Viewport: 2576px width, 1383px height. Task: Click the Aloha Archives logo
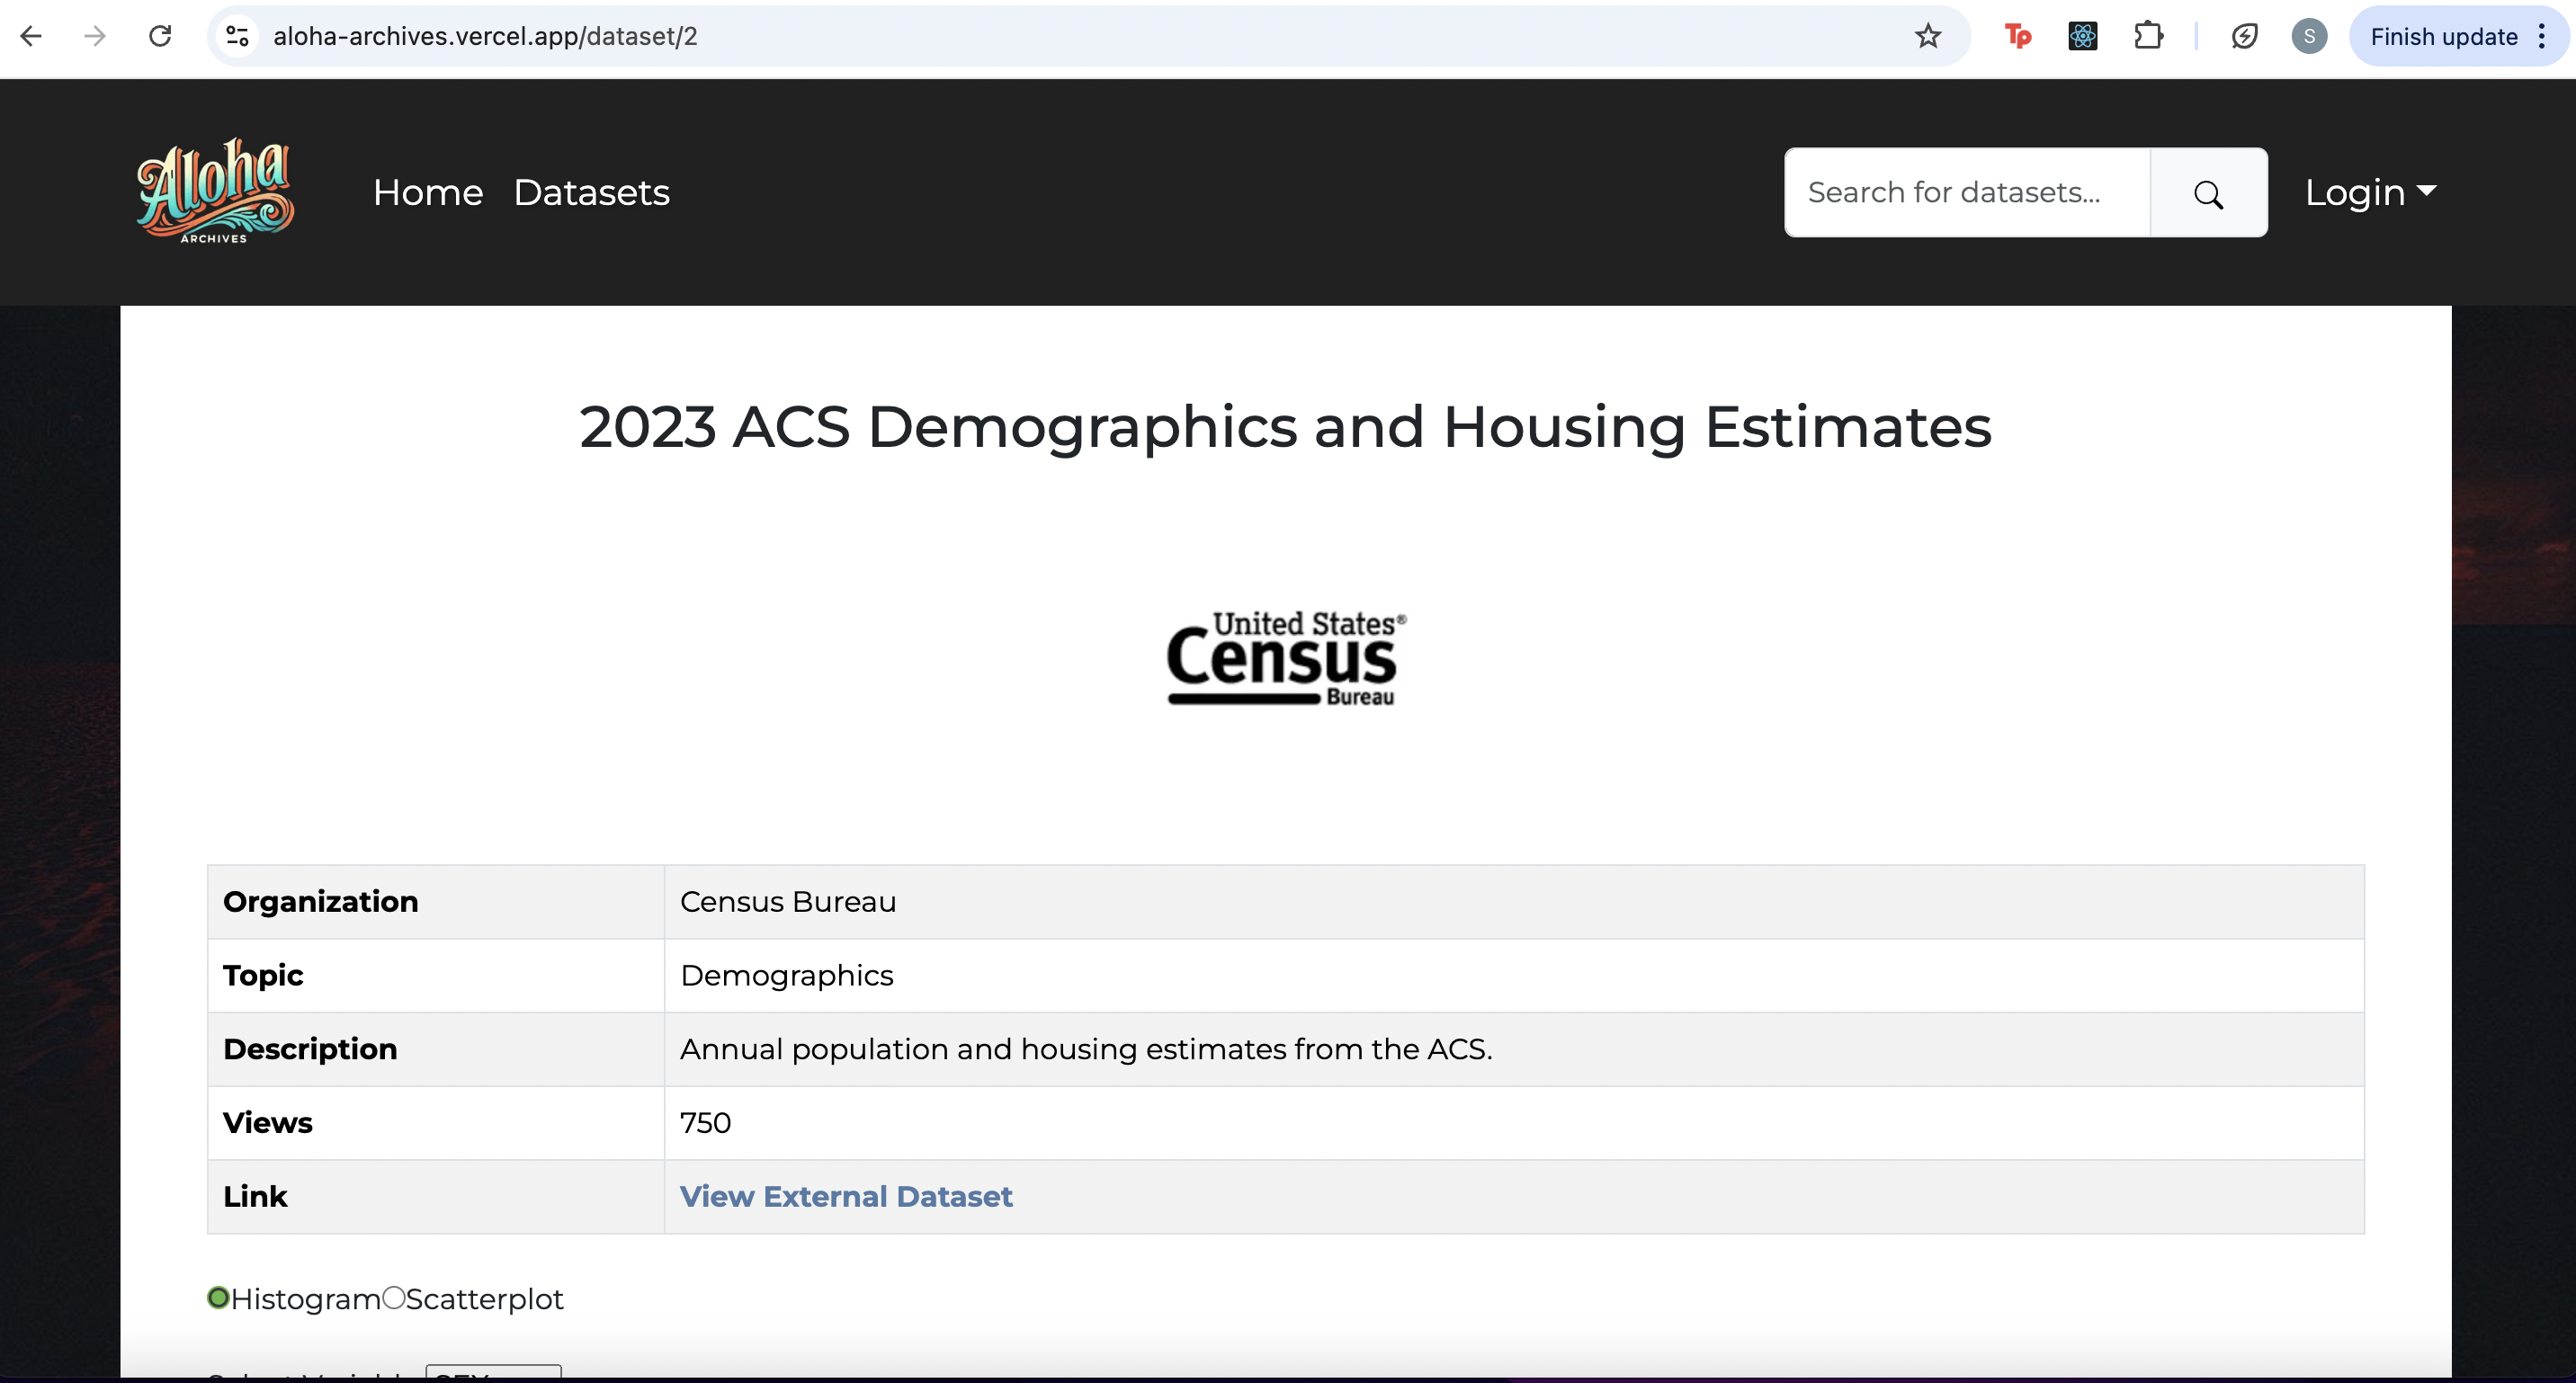pyautogui.click(x=215, y=191)
